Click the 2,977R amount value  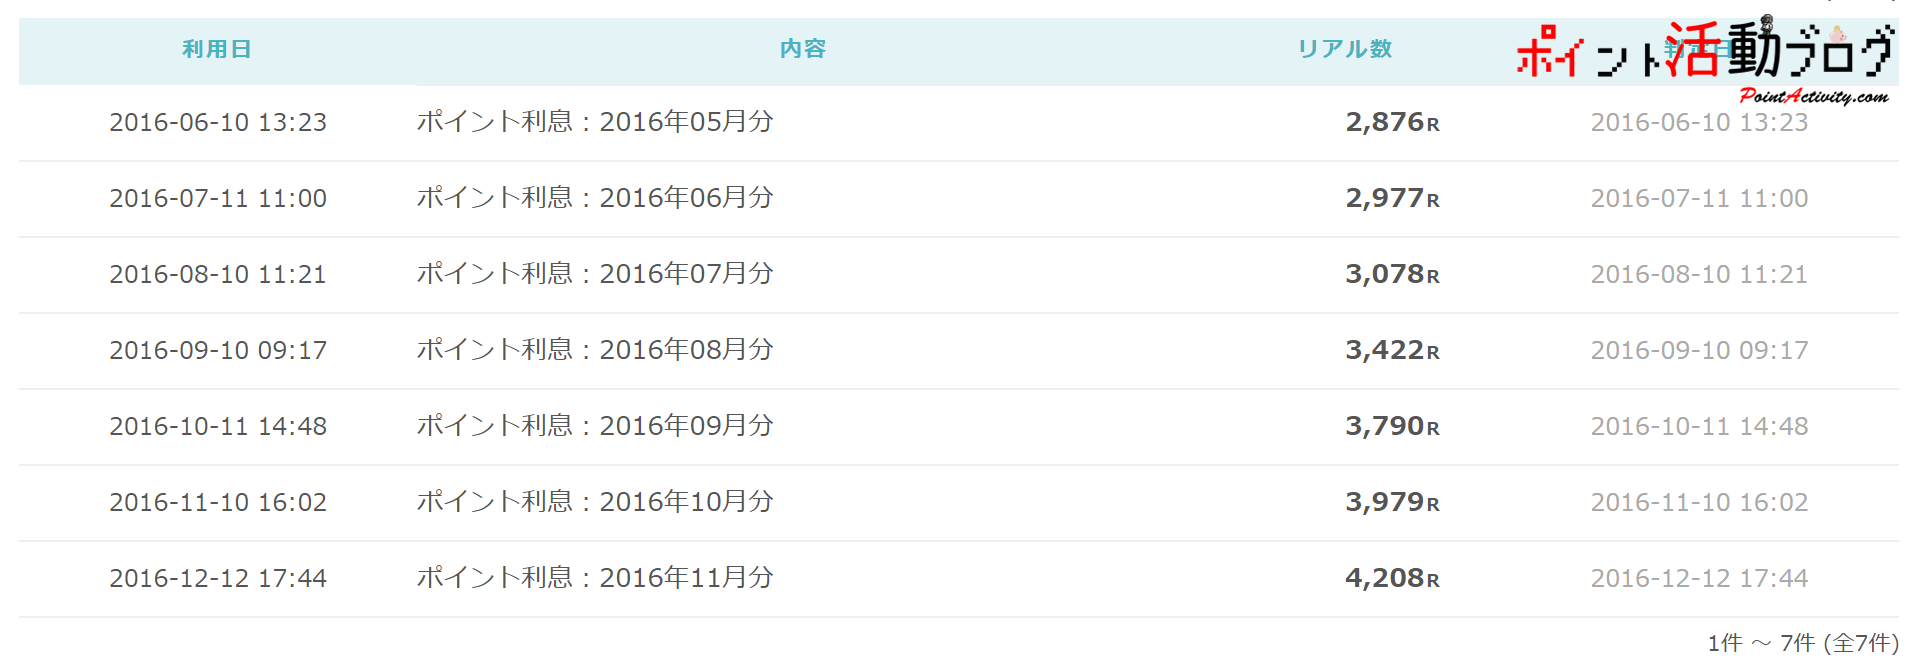coord(1391,198)
